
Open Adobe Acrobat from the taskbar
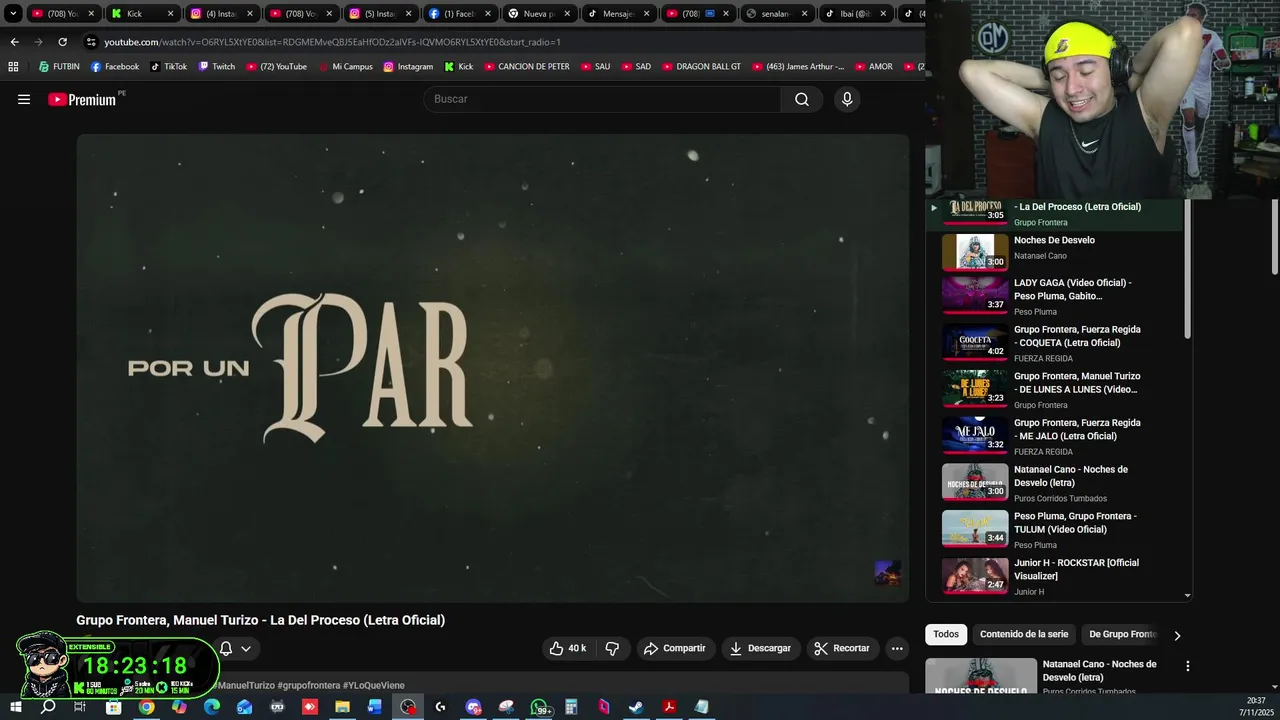click(x=669, y=707)
